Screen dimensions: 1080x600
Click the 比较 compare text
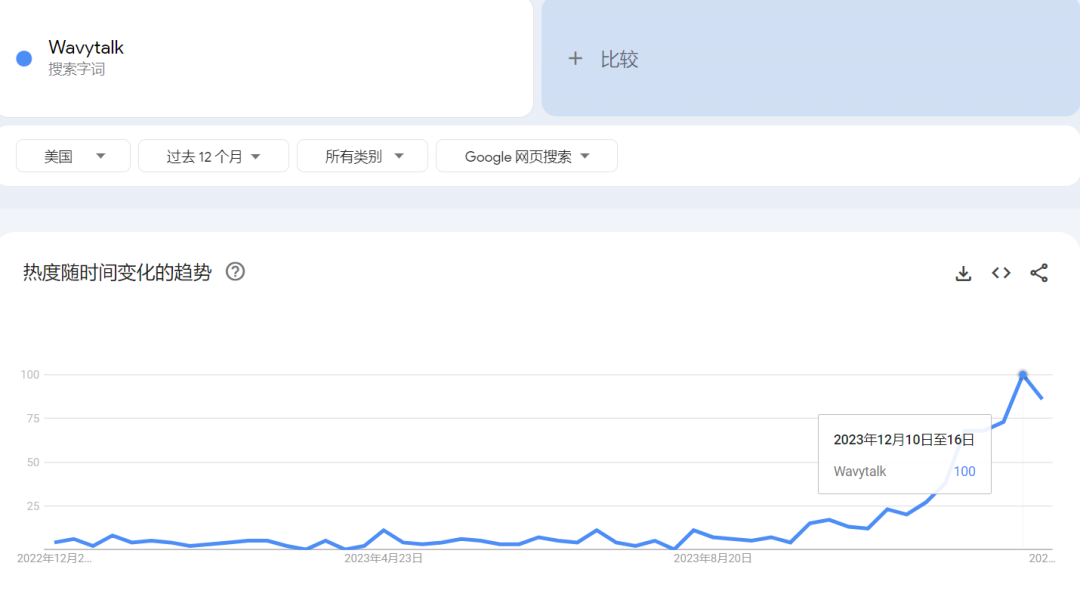point(619,59)
